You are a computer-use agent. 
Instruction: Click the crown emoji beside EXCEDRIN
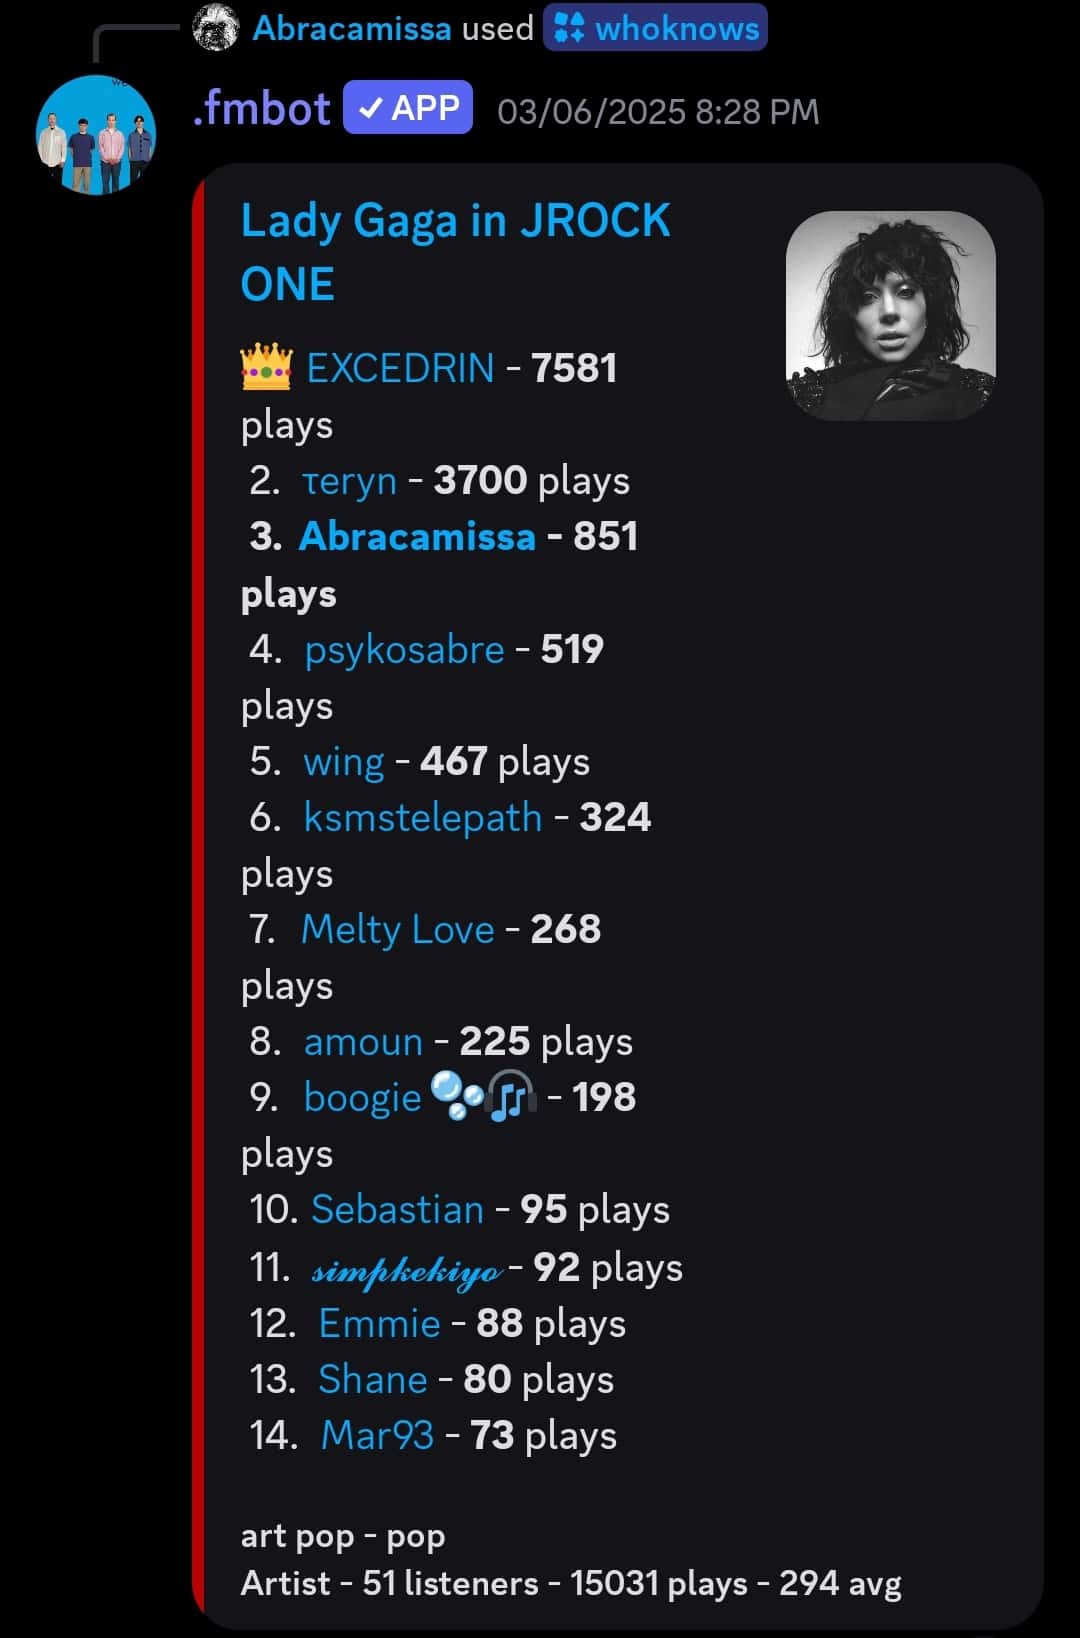[266, 368]
